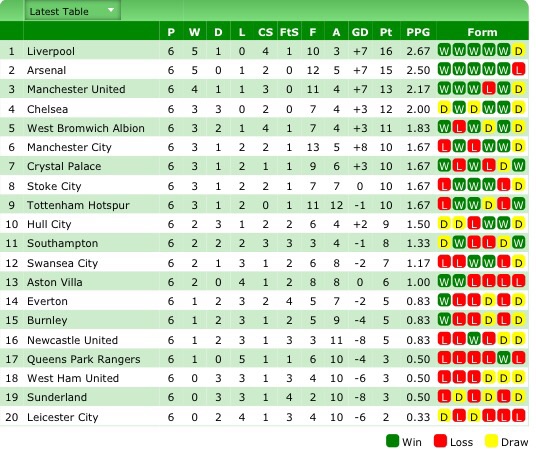The width and height of the screenshot is (536, 458).
Task: Click the Form column header
Action: [x=482, y=32]
